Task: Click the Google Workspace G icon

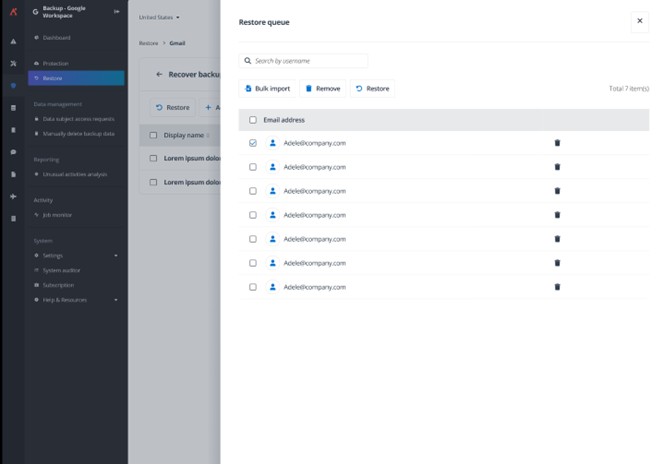Action: coord(35,12)
